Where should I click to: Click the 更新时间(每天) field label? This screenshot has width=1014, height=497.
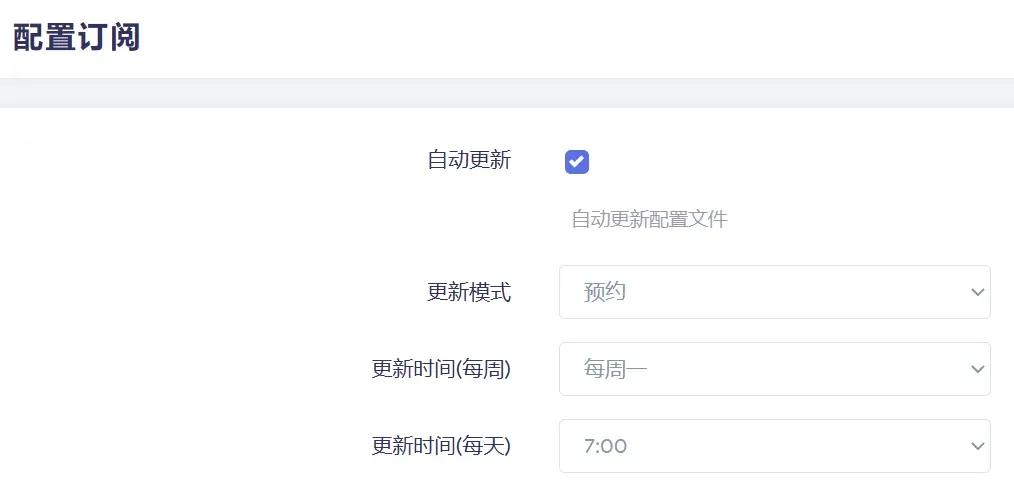(441, 447)
